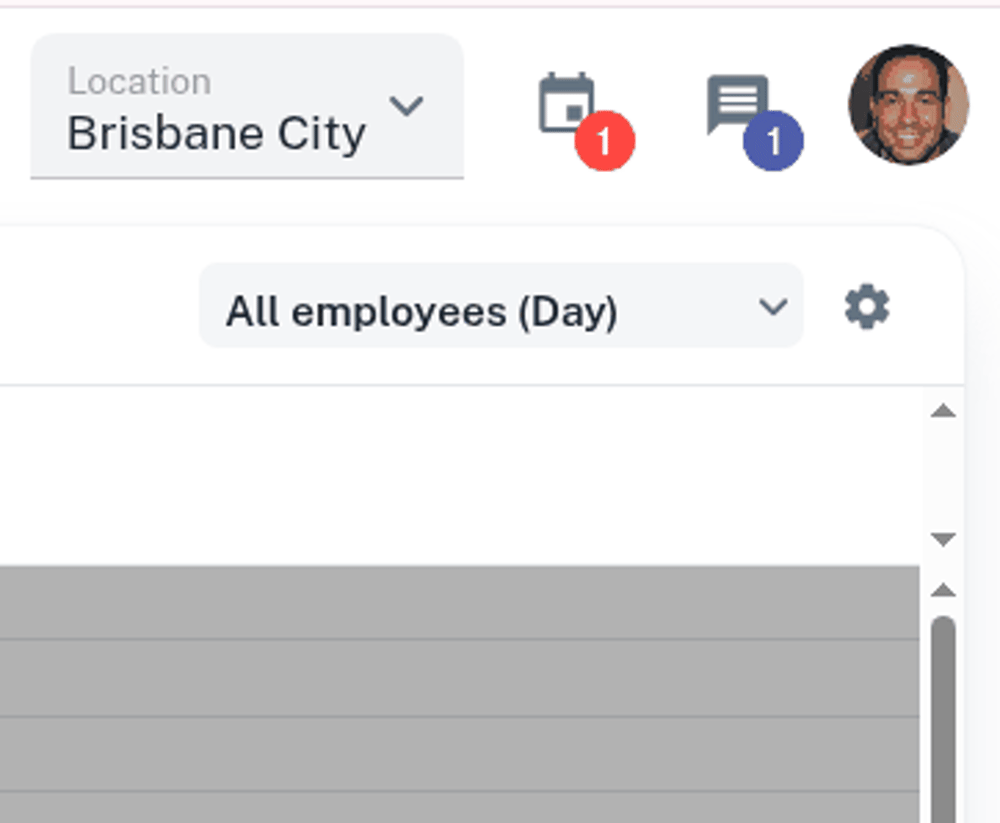
Task: Open the calendar events icon
Action: coord(566,102)
